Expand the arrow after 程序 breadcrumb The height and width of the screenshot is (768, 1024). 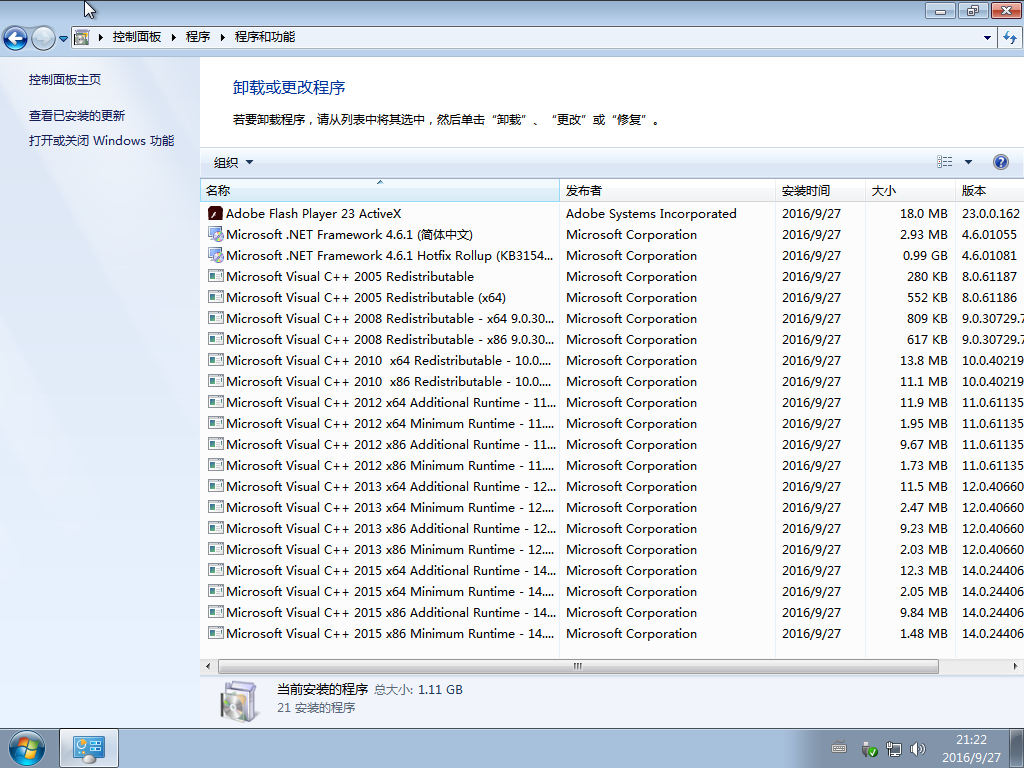223,37
